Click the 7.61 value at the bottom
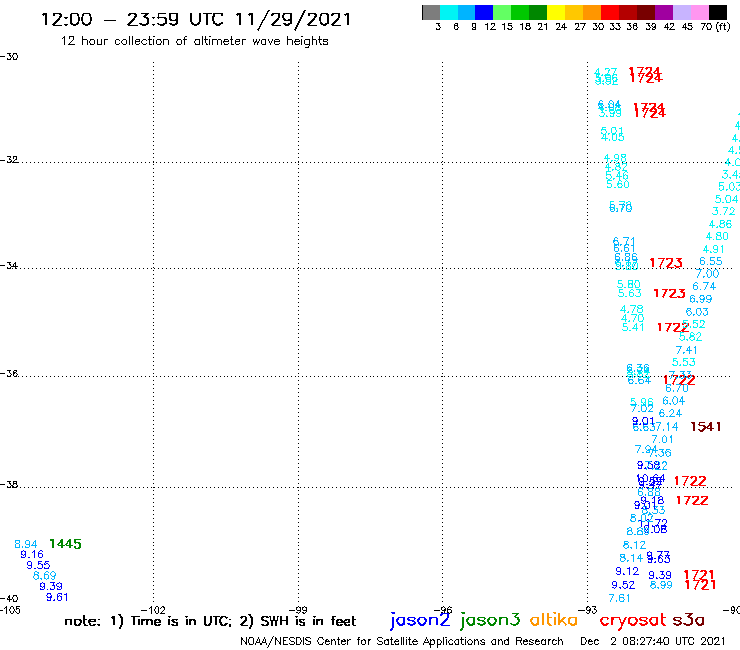740x650 pixels. (620, 598)
